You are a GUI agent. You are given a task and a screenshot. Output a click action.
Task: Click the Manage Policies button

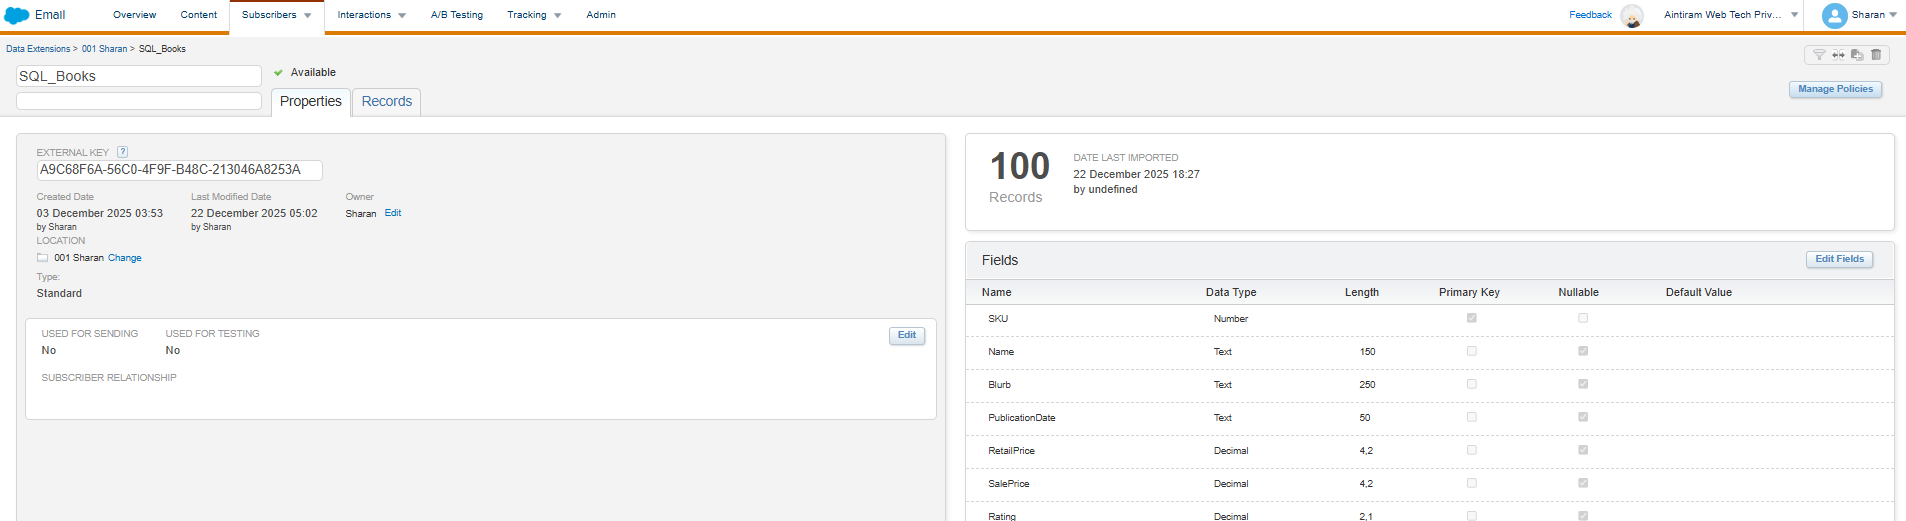(1835, 89)
